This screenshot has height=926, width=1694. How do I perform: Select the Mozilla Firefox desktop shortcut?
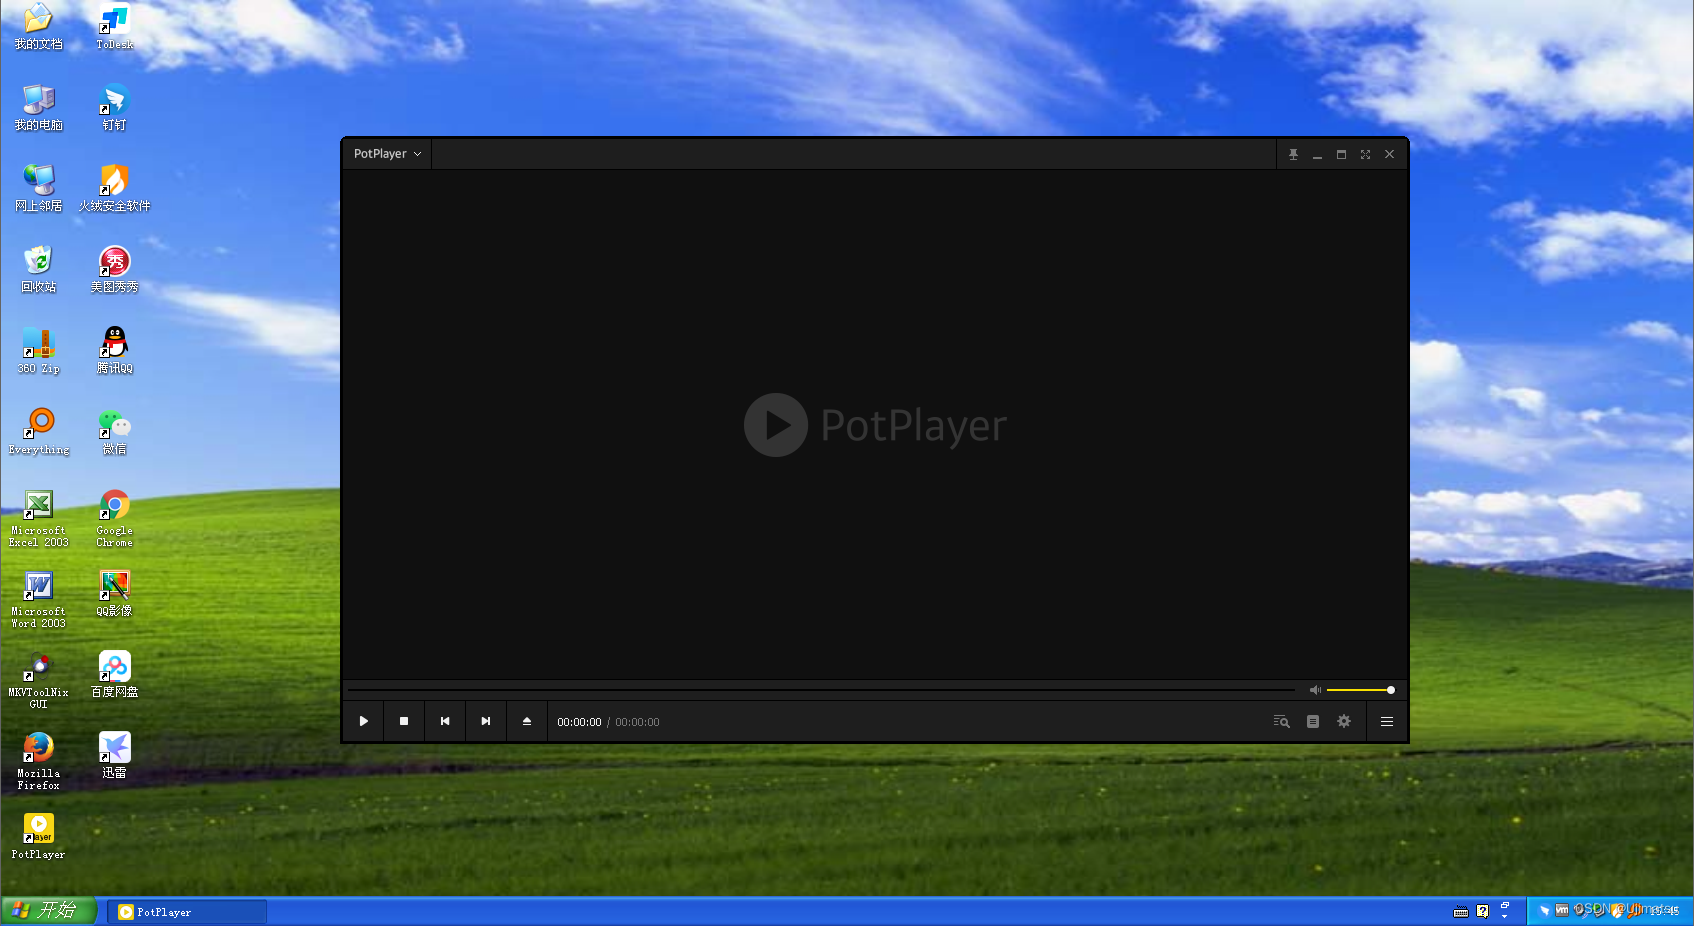(38, 762)
